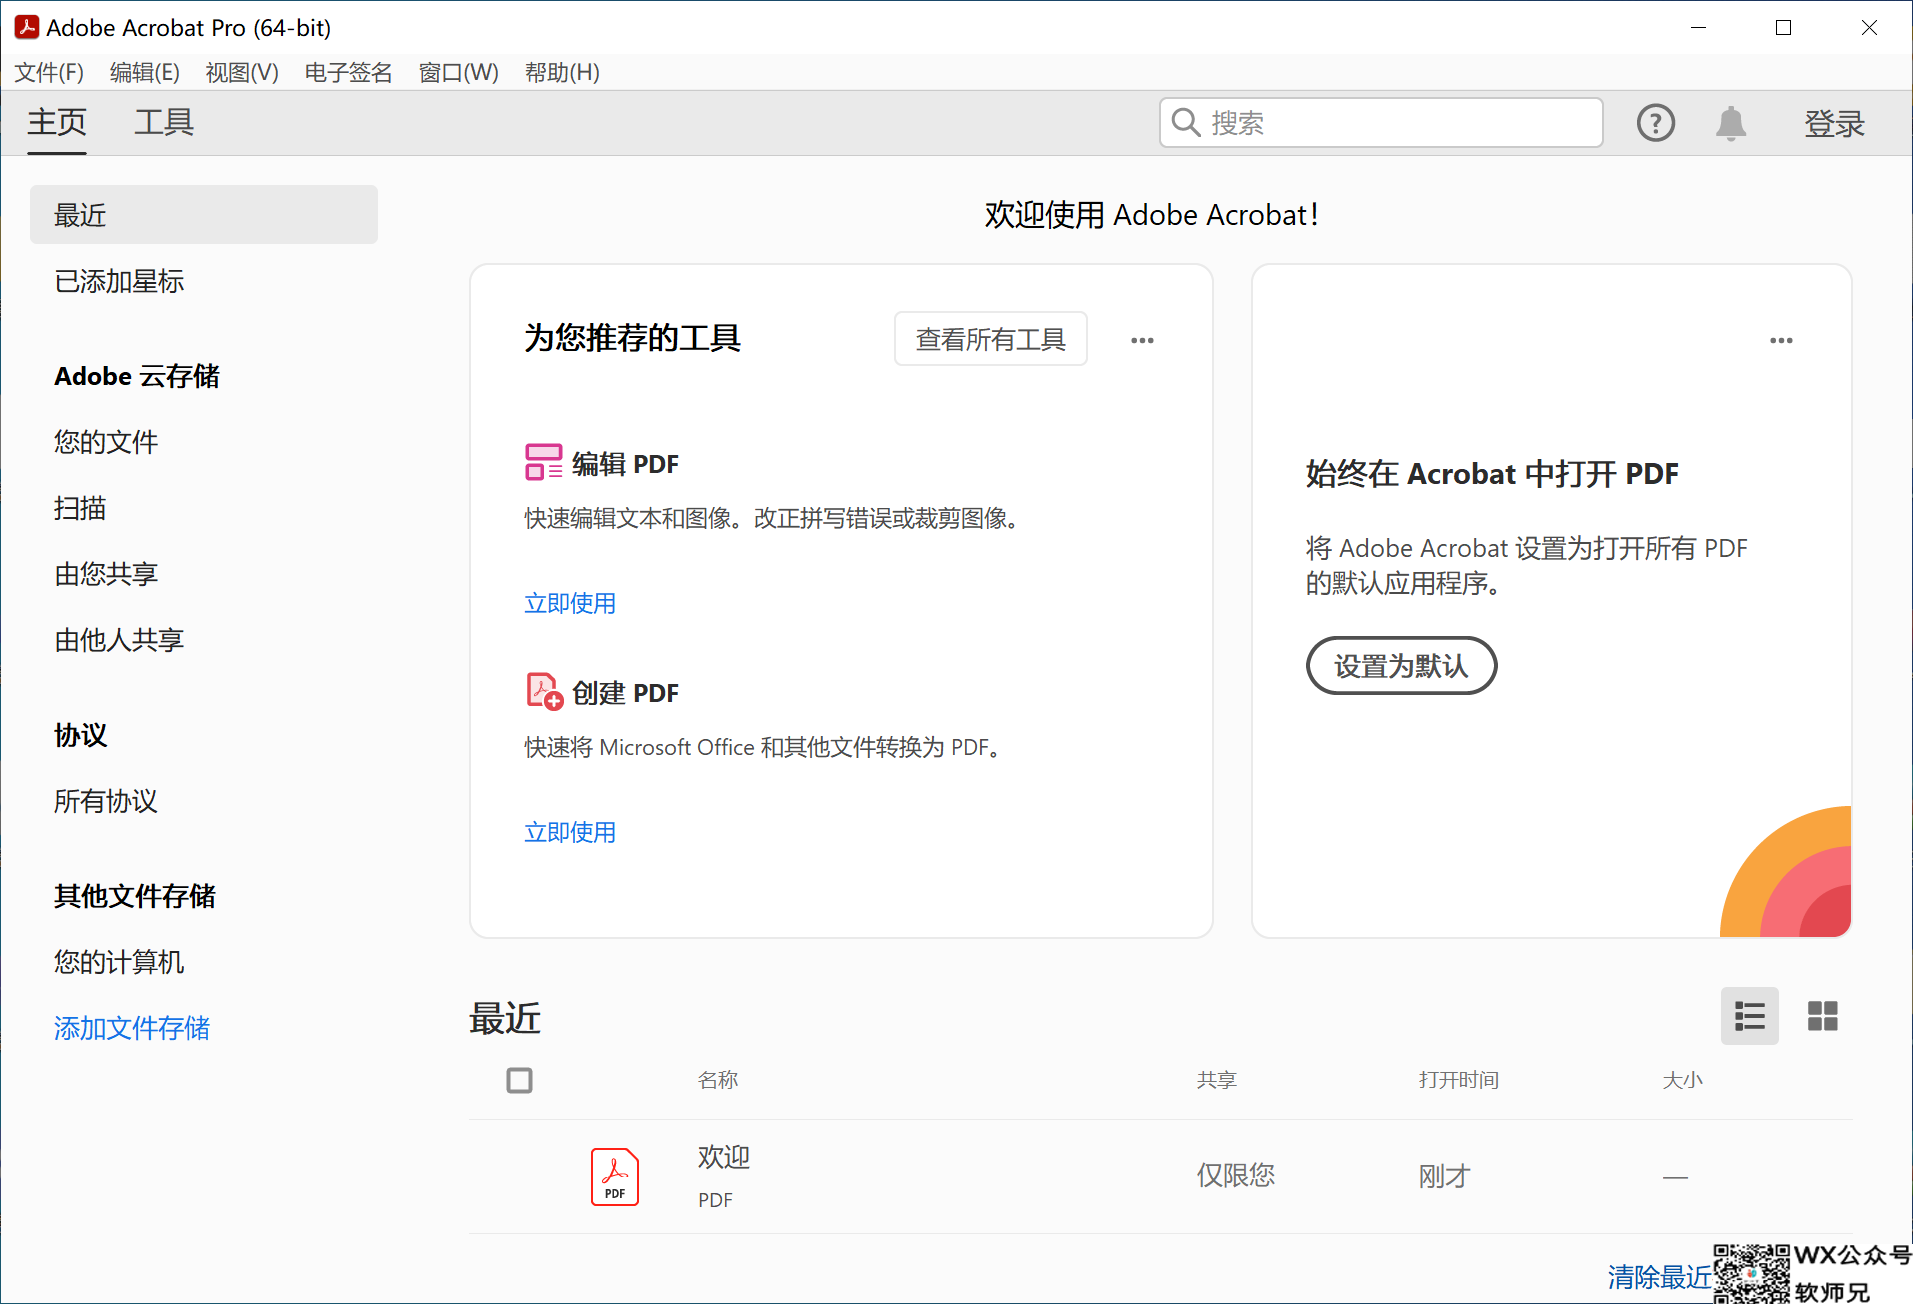Click the help question mark icon
Image resolution: width=1913 pixels, height=1304 pixels.
point(1655,123)
